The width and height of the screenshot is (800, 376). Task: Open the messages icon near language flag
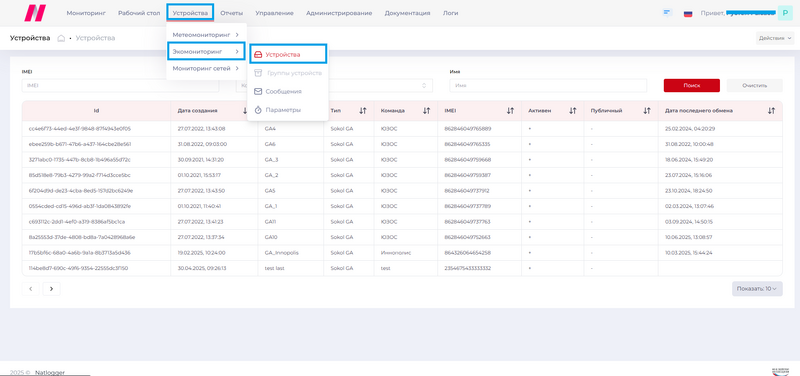(x=667, y=13)
